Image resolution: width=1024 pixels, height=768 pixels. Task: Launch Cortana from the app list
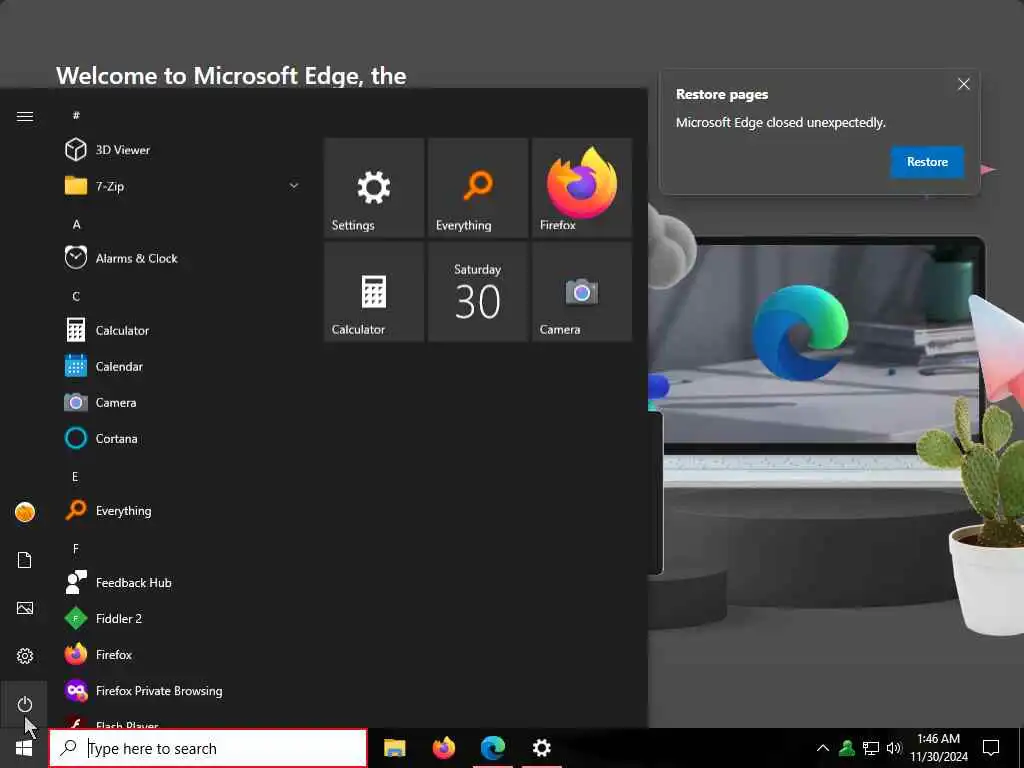(182, 438)
